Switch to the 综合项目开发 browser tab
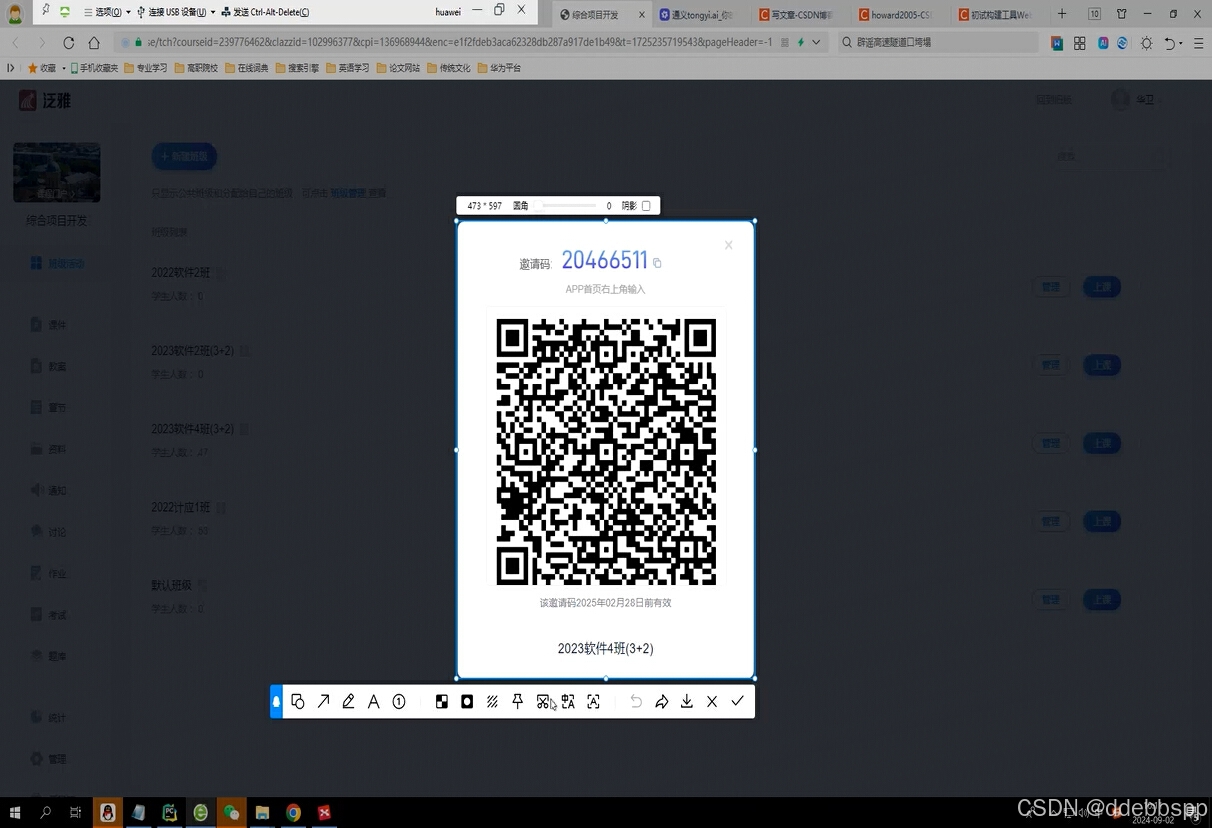Image resolution: width=1212 pixels, height=828 pixels. pos(602,14)
